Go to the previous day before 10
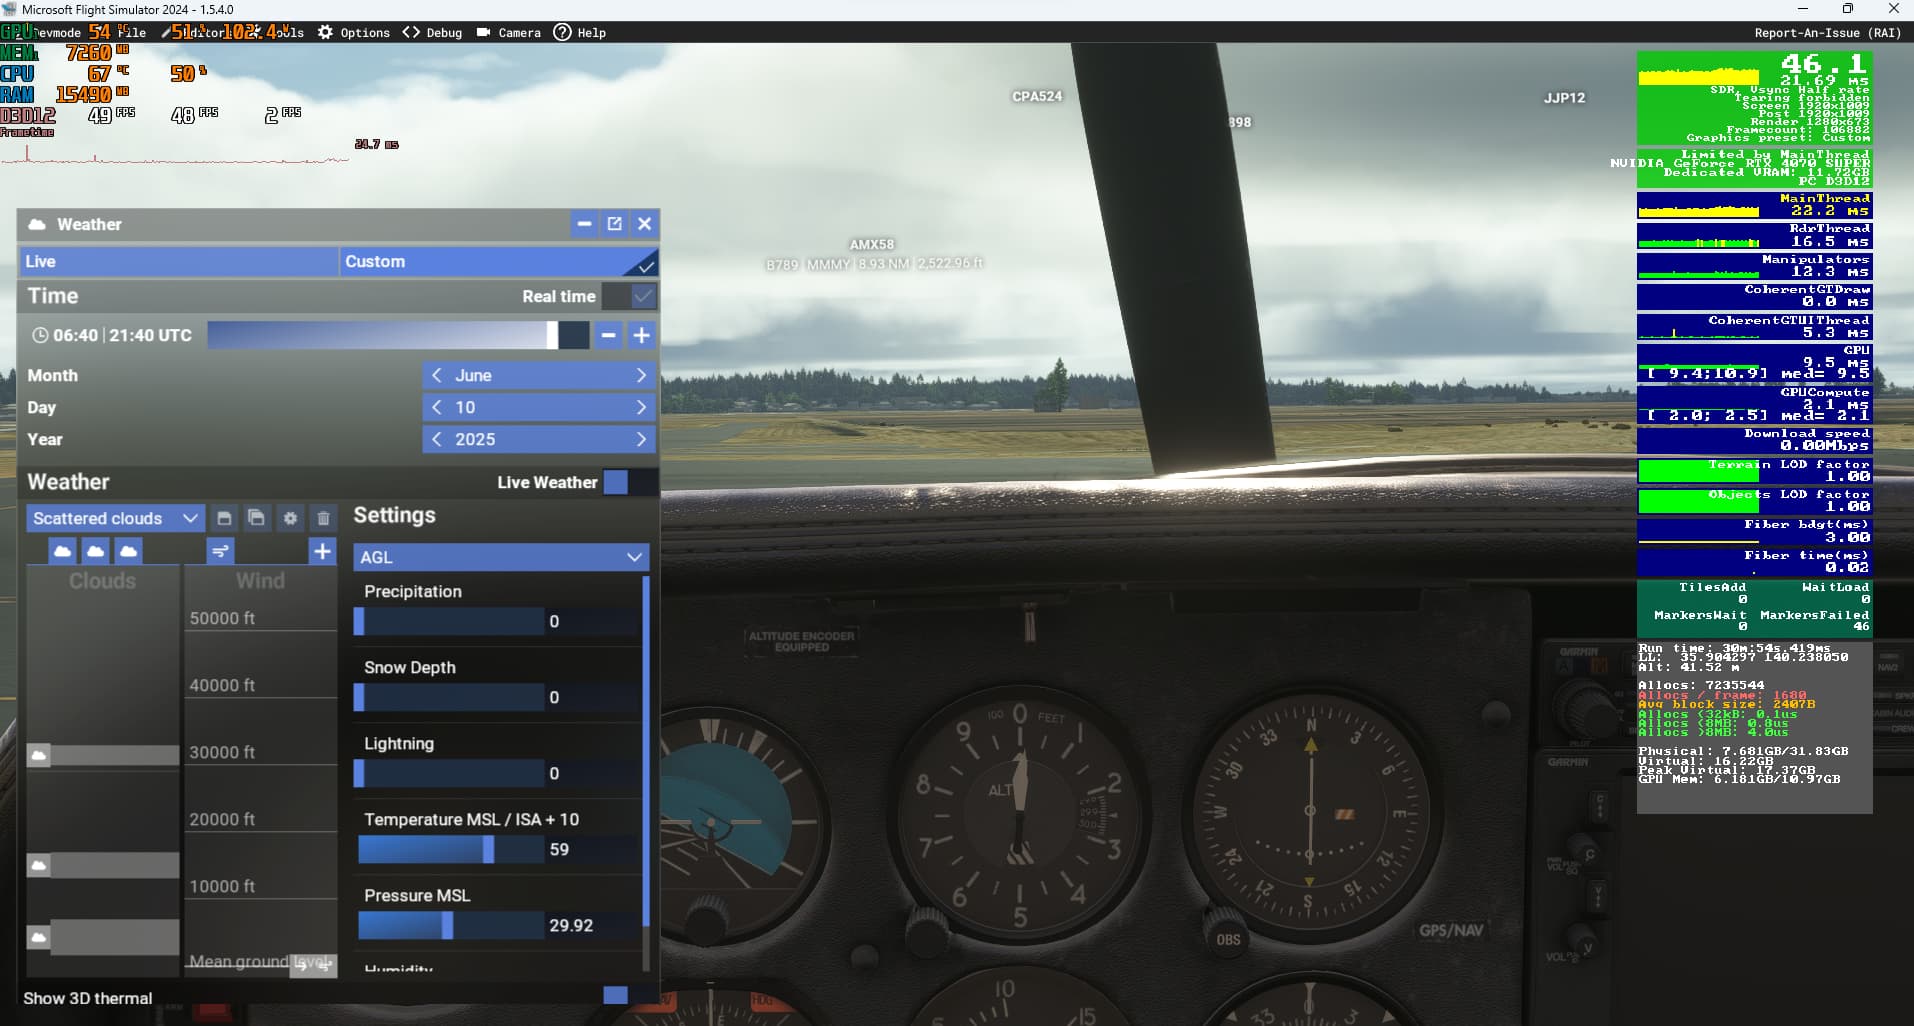 click(437, 407)
